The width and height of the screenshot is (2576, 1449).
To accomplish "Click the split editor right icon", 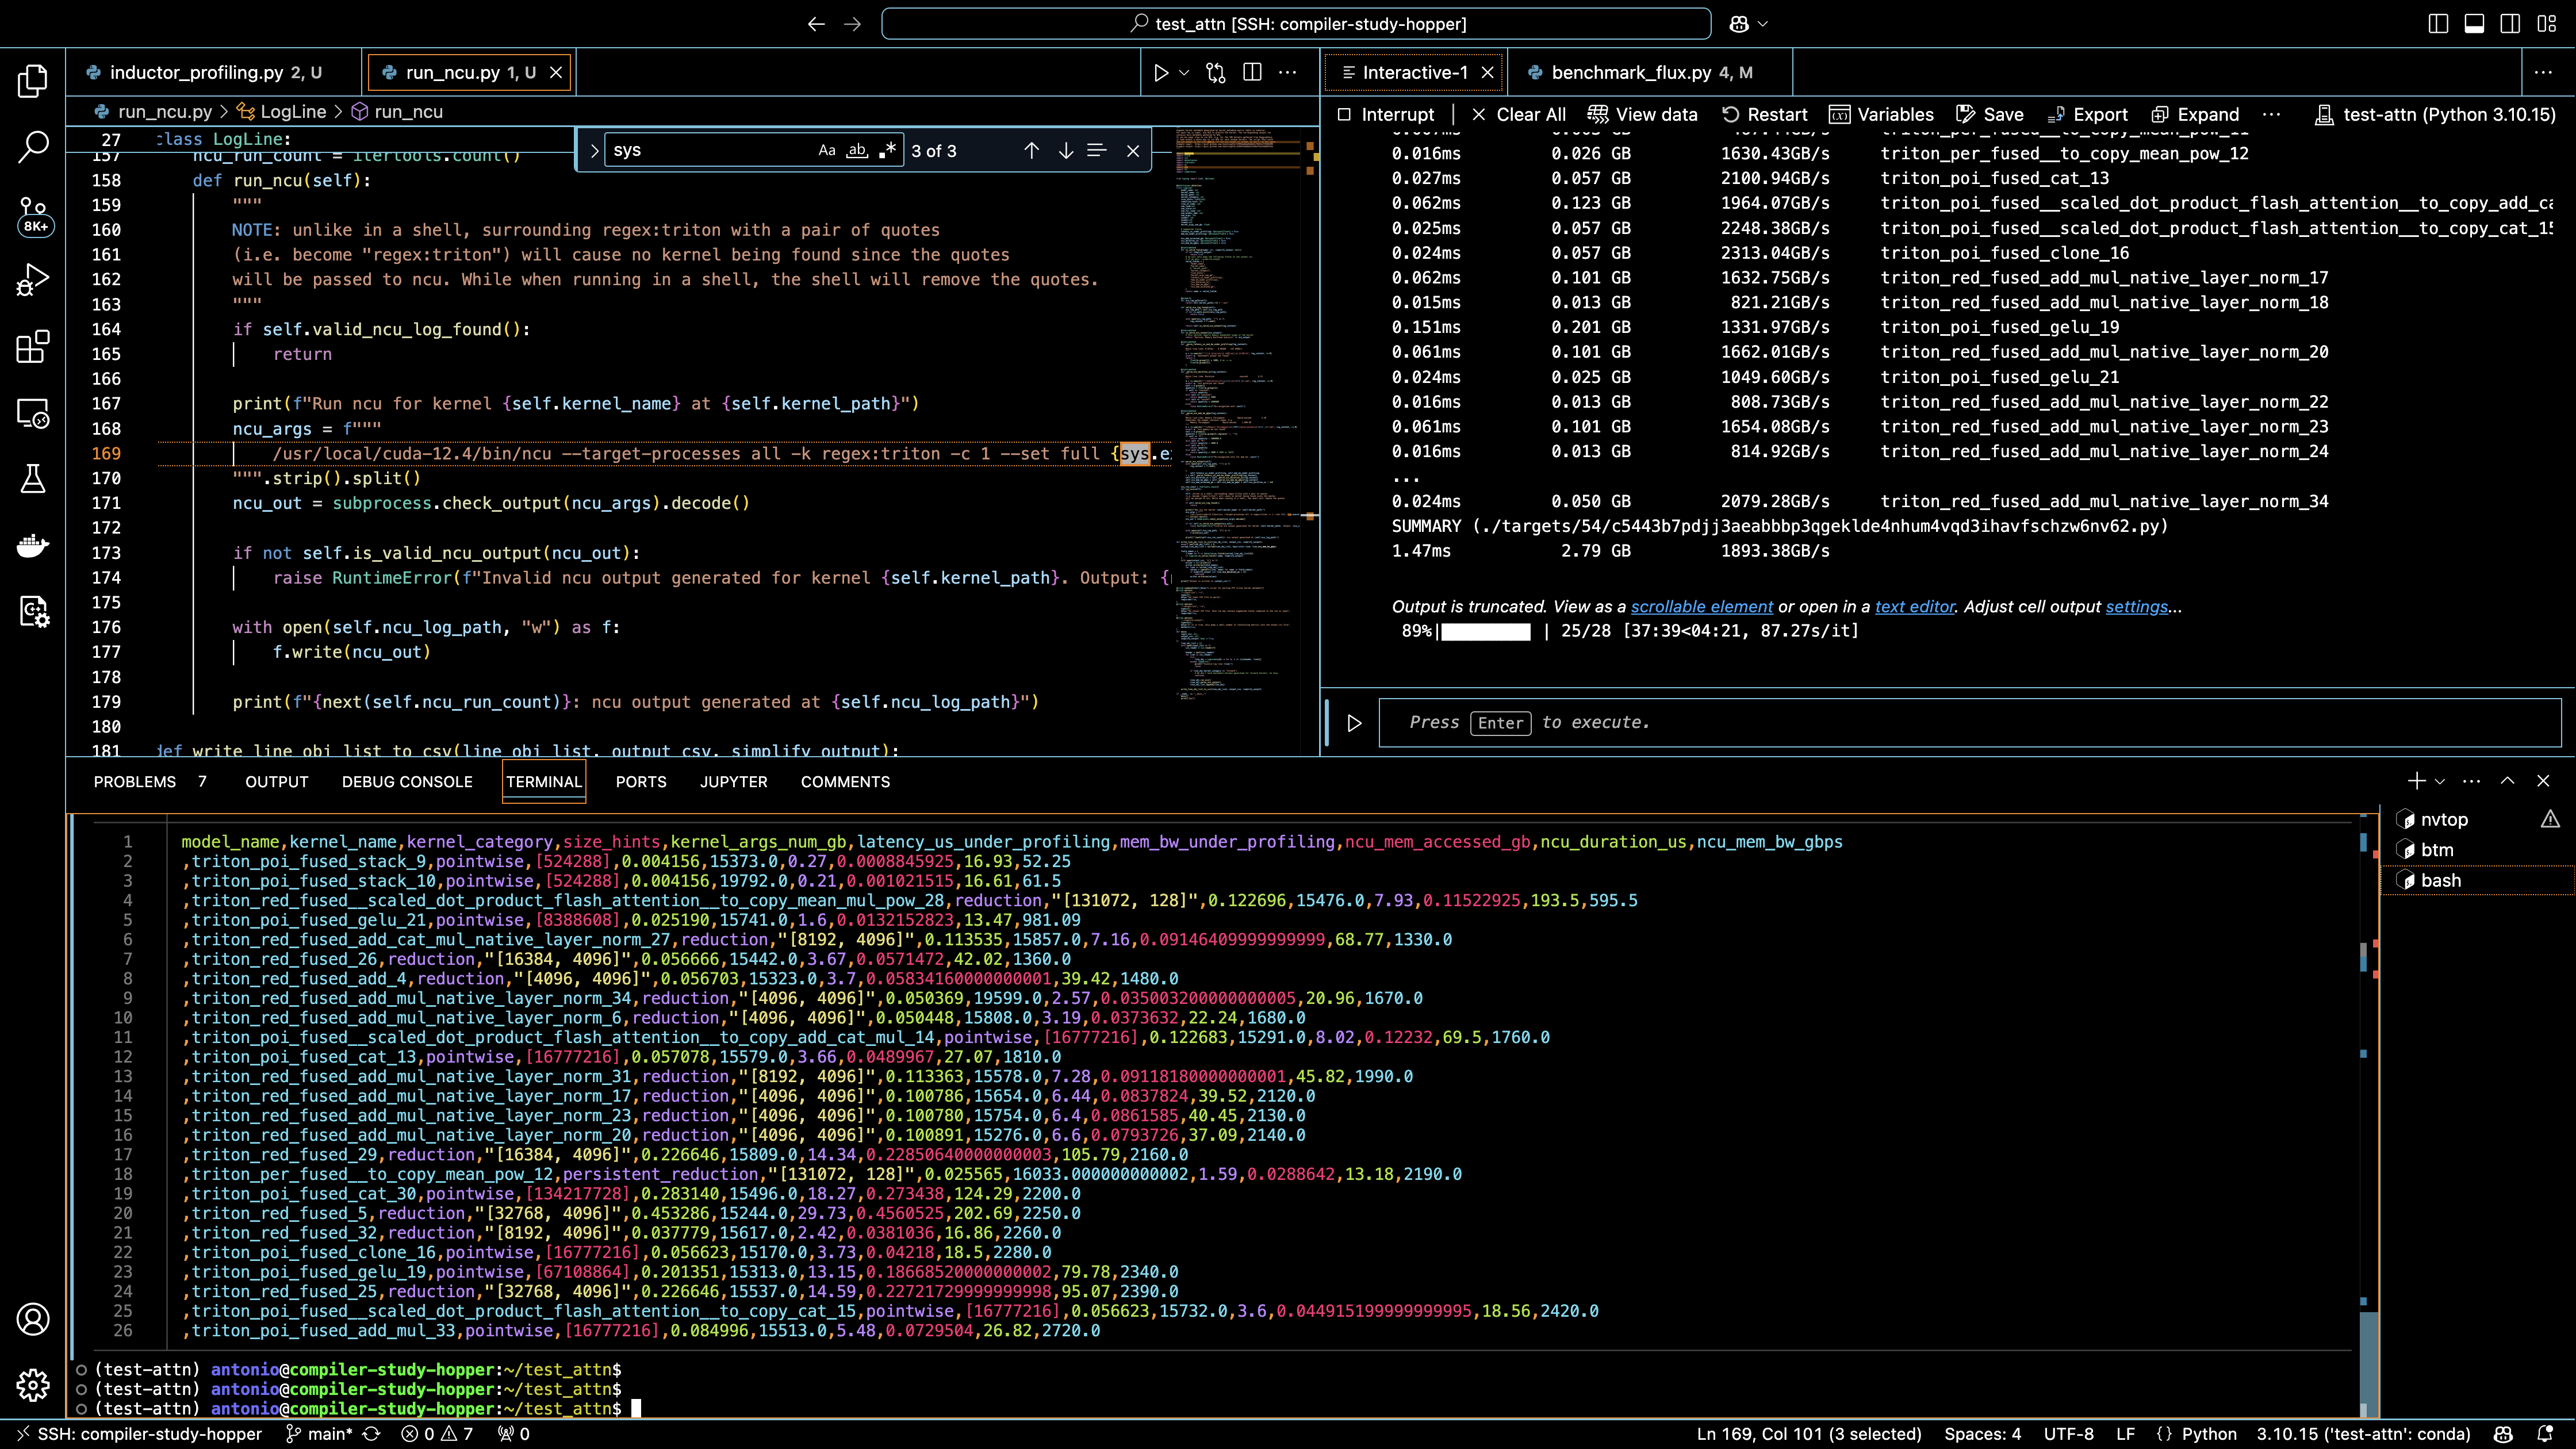I will point(1252,72).
